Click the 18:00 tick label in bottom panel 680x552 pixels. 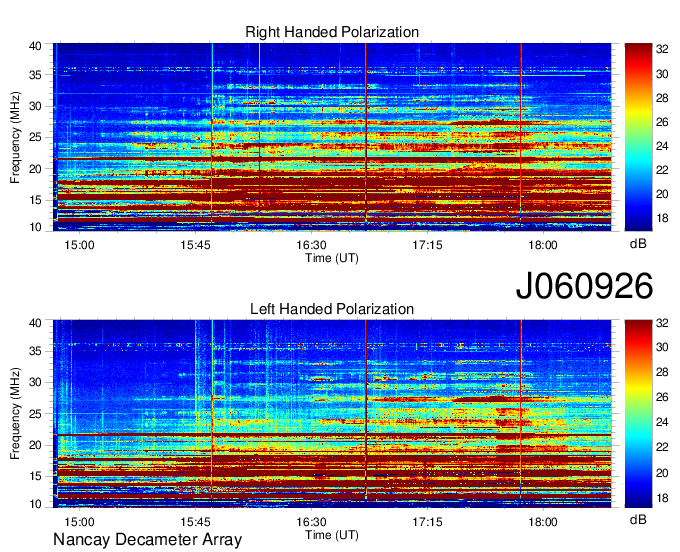(x=543, y=522)
